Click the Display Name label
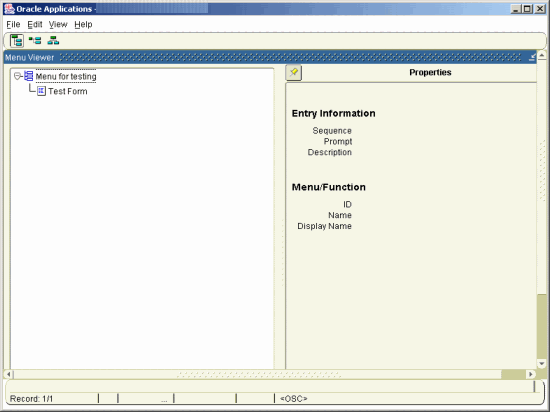This screenshot has height=412, width=550. pyautogui.click(x=324, y=226)
